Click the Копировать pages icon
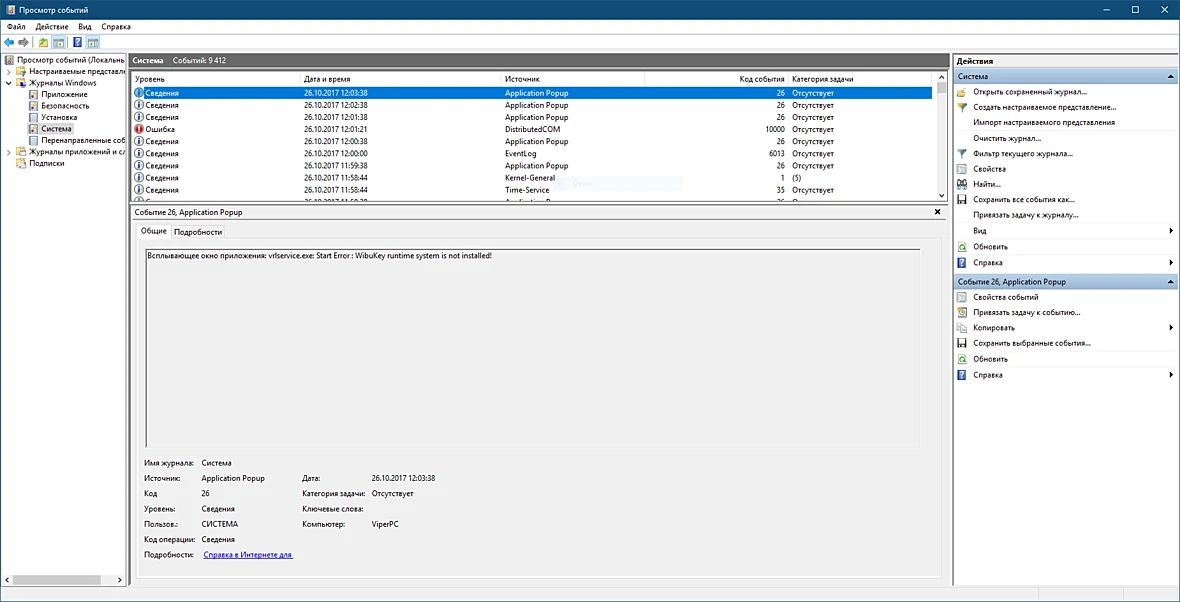 962,328
